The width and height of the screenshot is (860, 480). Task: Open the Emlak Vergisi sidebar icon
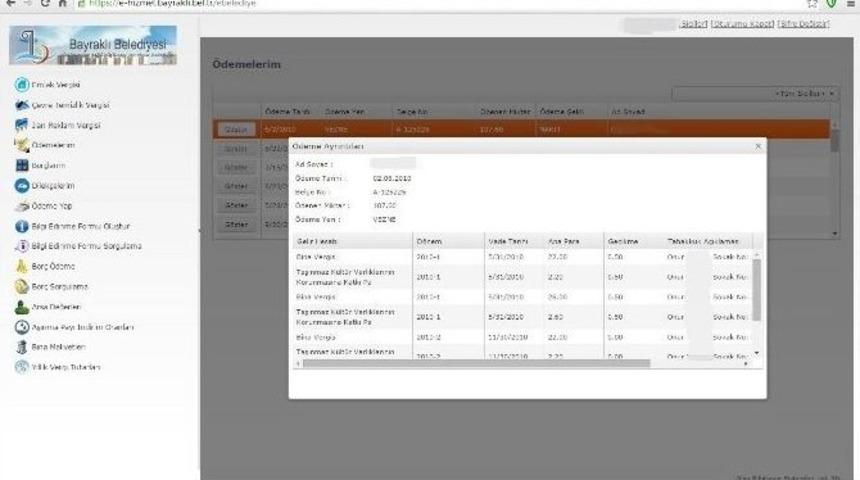click(x=20, y=85)
